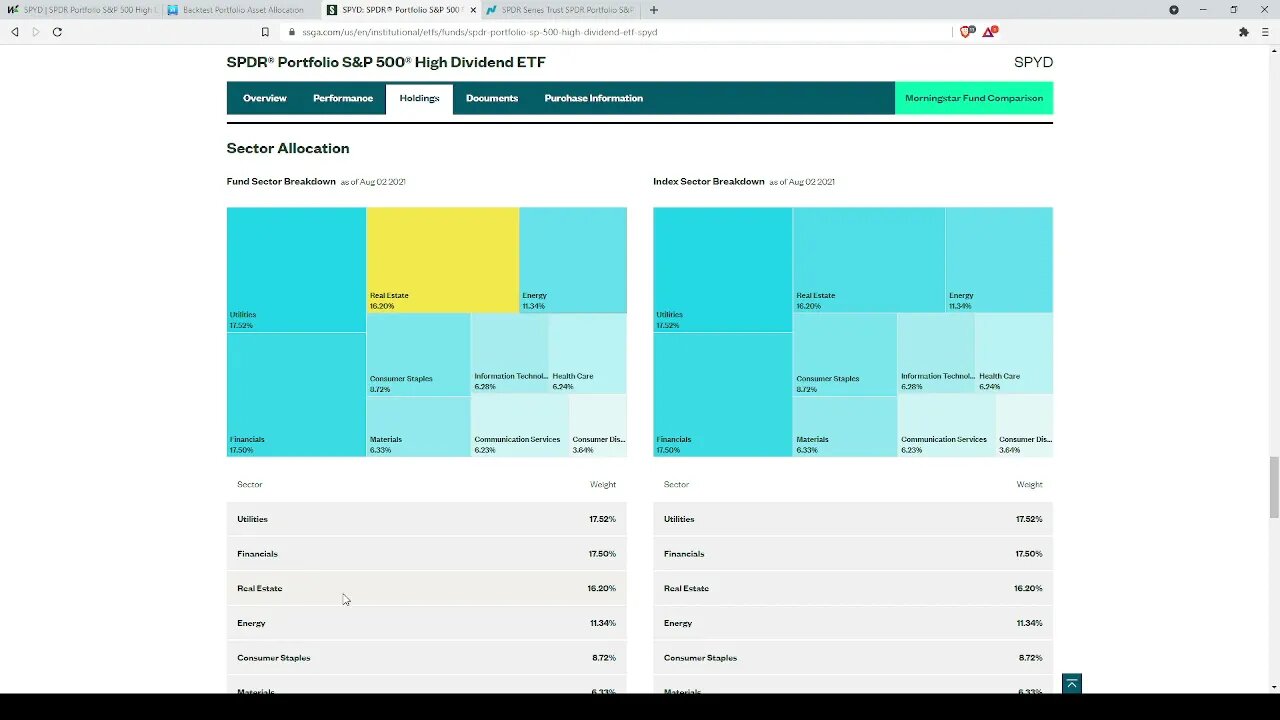Click Index Consumer Discretionary treemap tile
Image resolution: width=1280 pixels, height=720 pixels.
(x=1024, y=426)
